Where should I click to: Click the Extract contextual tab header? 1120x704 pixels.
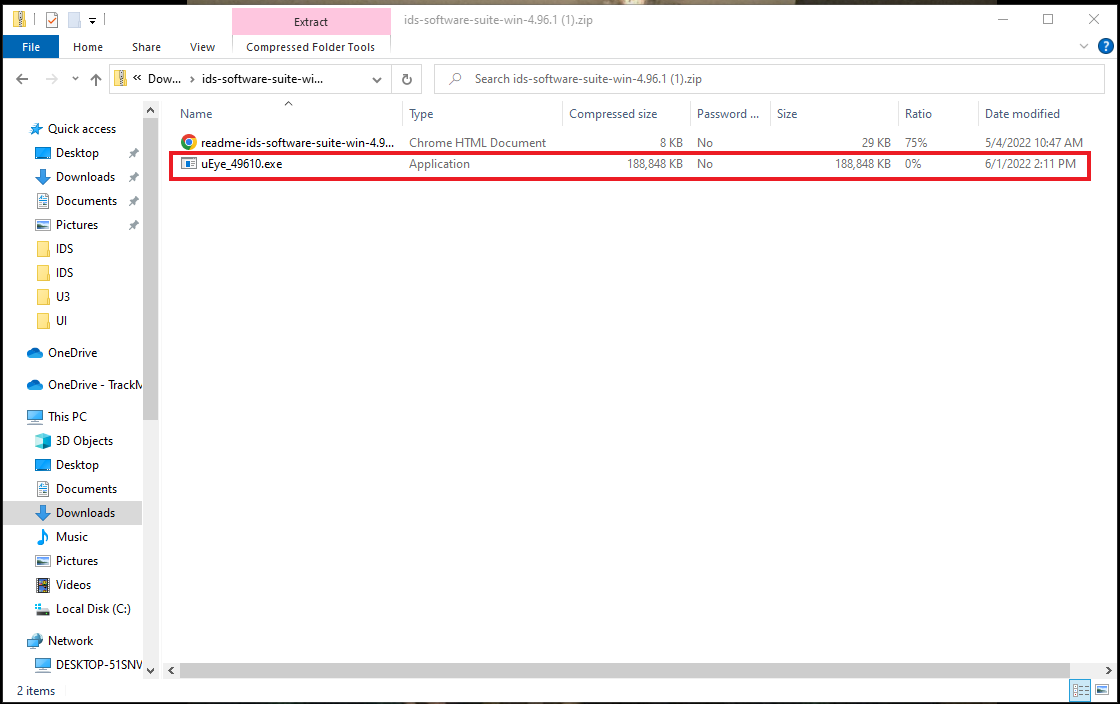pos(311,22)
